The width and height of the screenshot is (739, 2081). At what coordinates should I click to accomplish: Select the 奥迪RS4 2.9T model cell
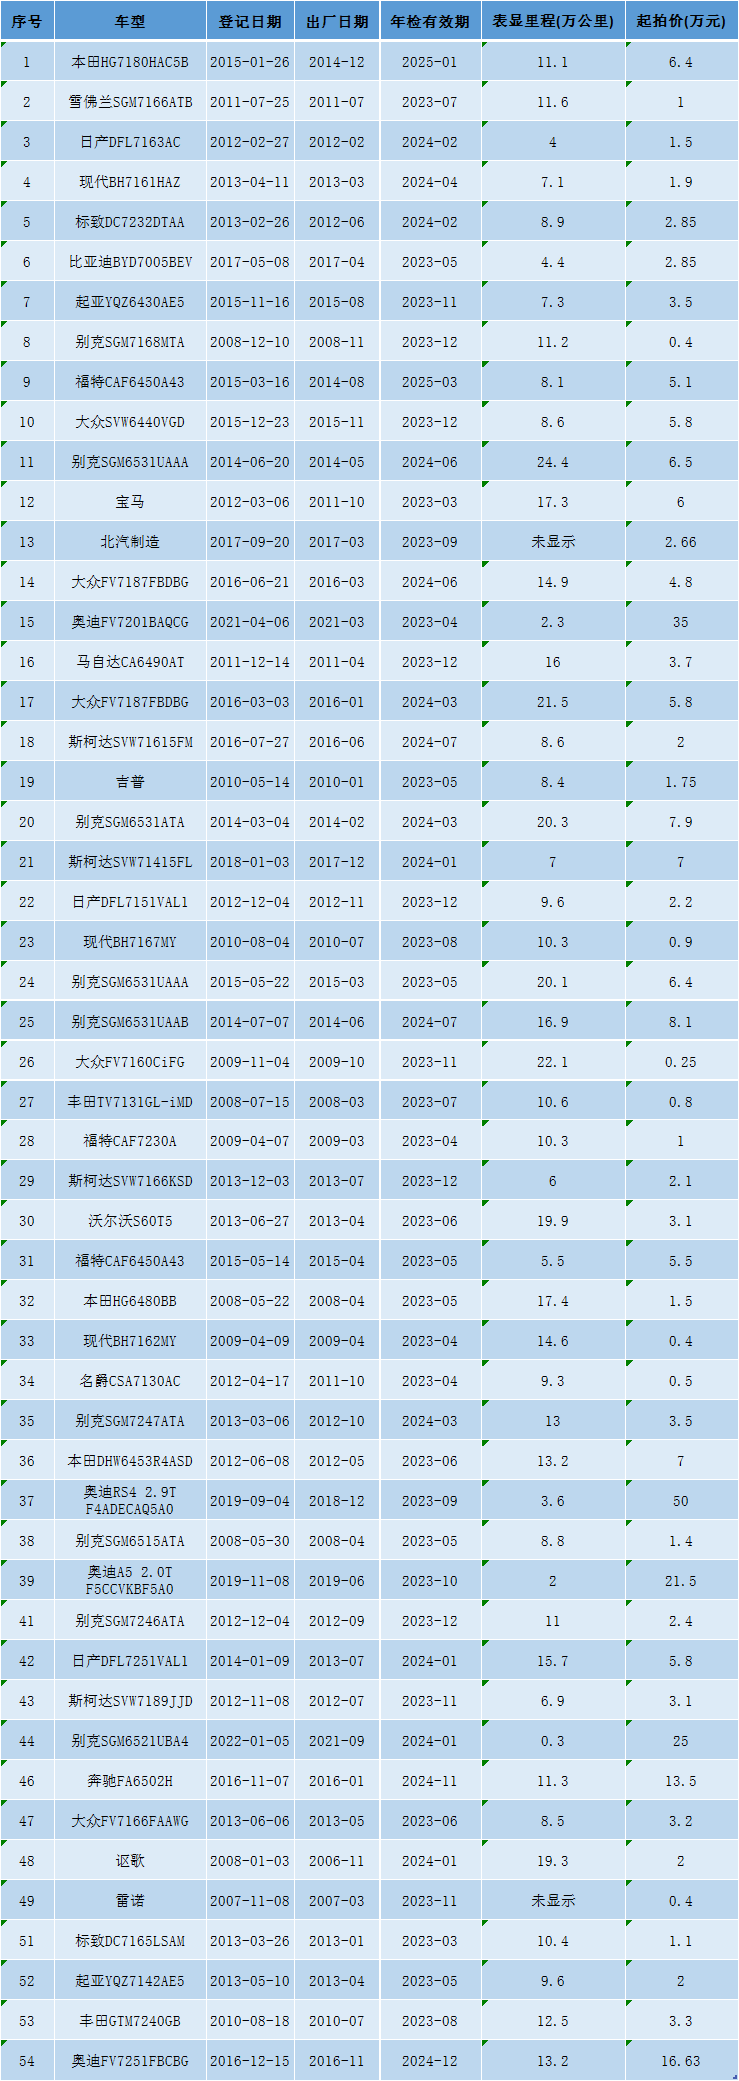pos(130,1501)
